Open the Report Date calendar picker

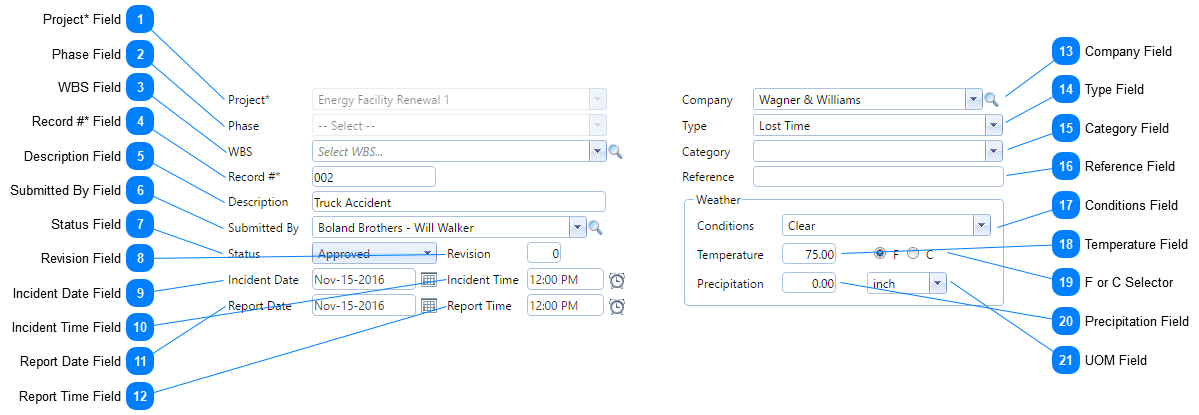428,306
